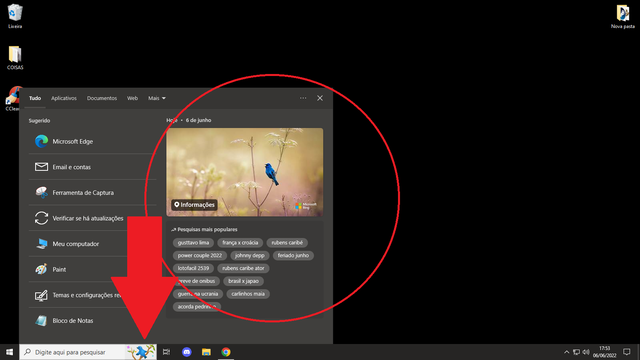Viewport: 640px width, 360px height.
Task: Search for frança x croácia
Action: (x=240, y=242)
